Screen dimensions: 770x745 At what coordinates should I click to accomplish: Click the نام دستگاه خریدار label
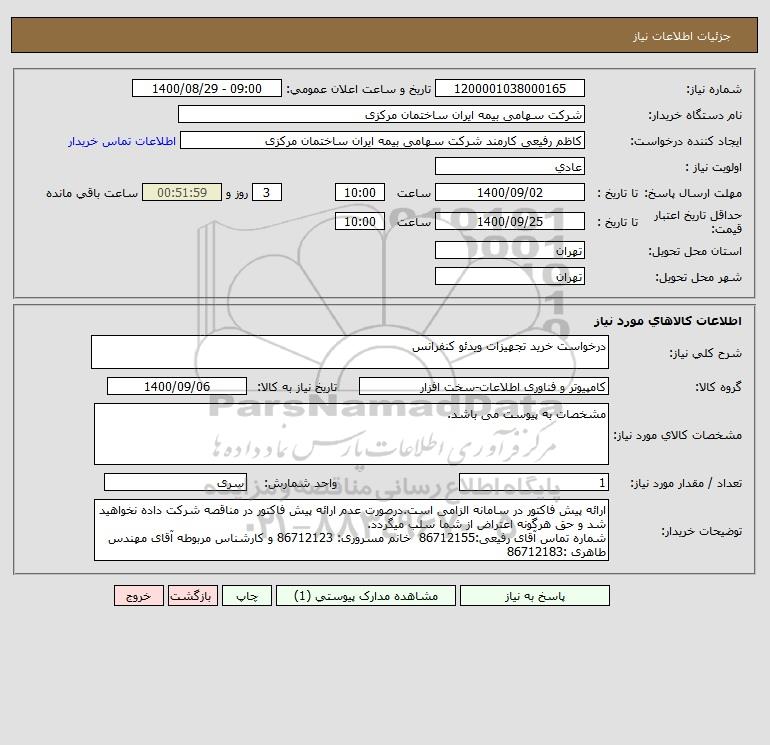click(x=695, y=115)
